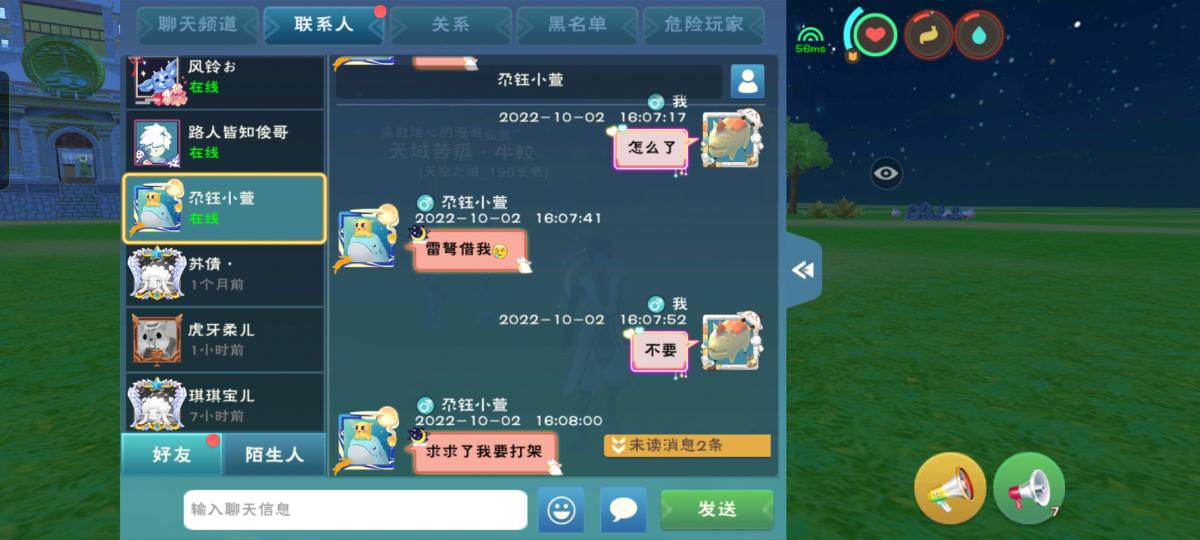Screen dimensions: 1200x540
Task: Switch to the 陌生人 strangers list
Action: point(274,454)
